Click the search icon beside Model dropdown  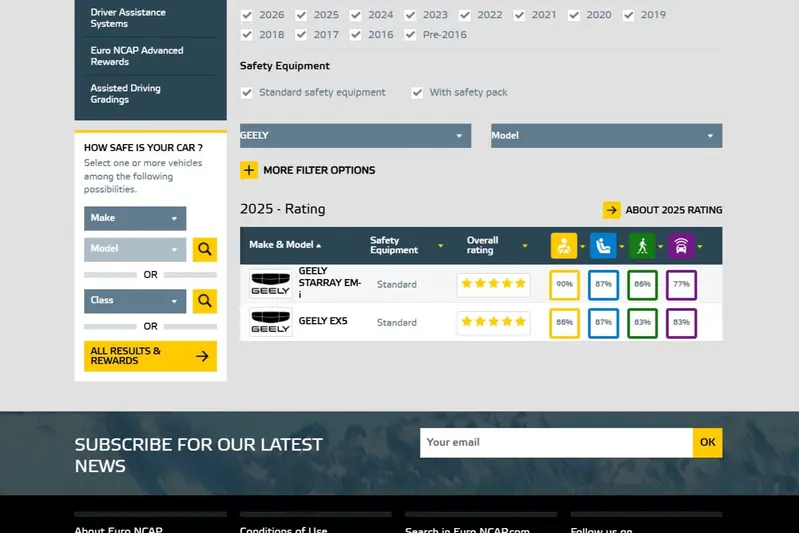(204, 249)
